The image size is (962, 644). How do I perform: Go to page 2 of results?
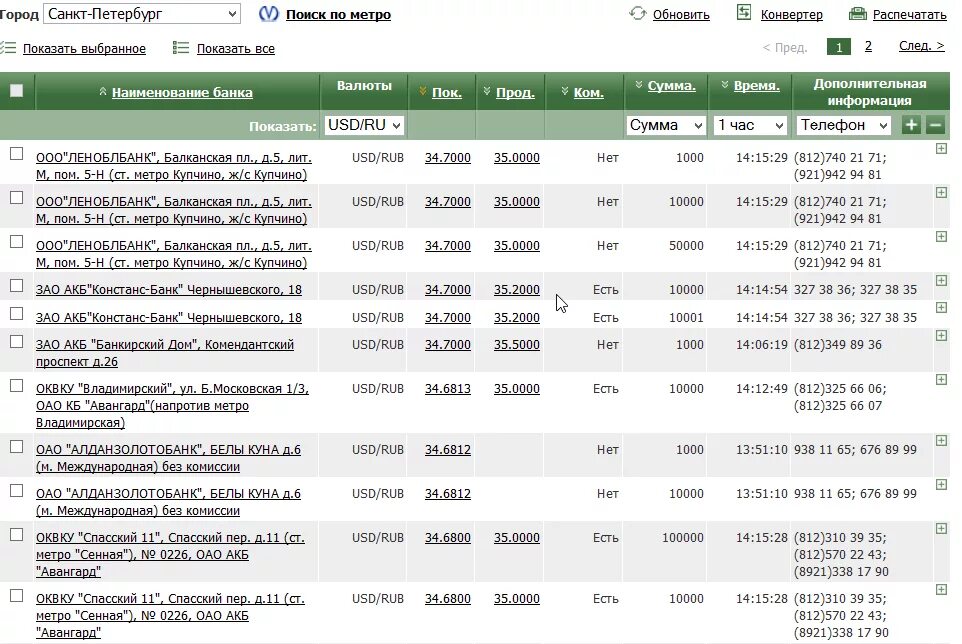click(x=868, y=46)
